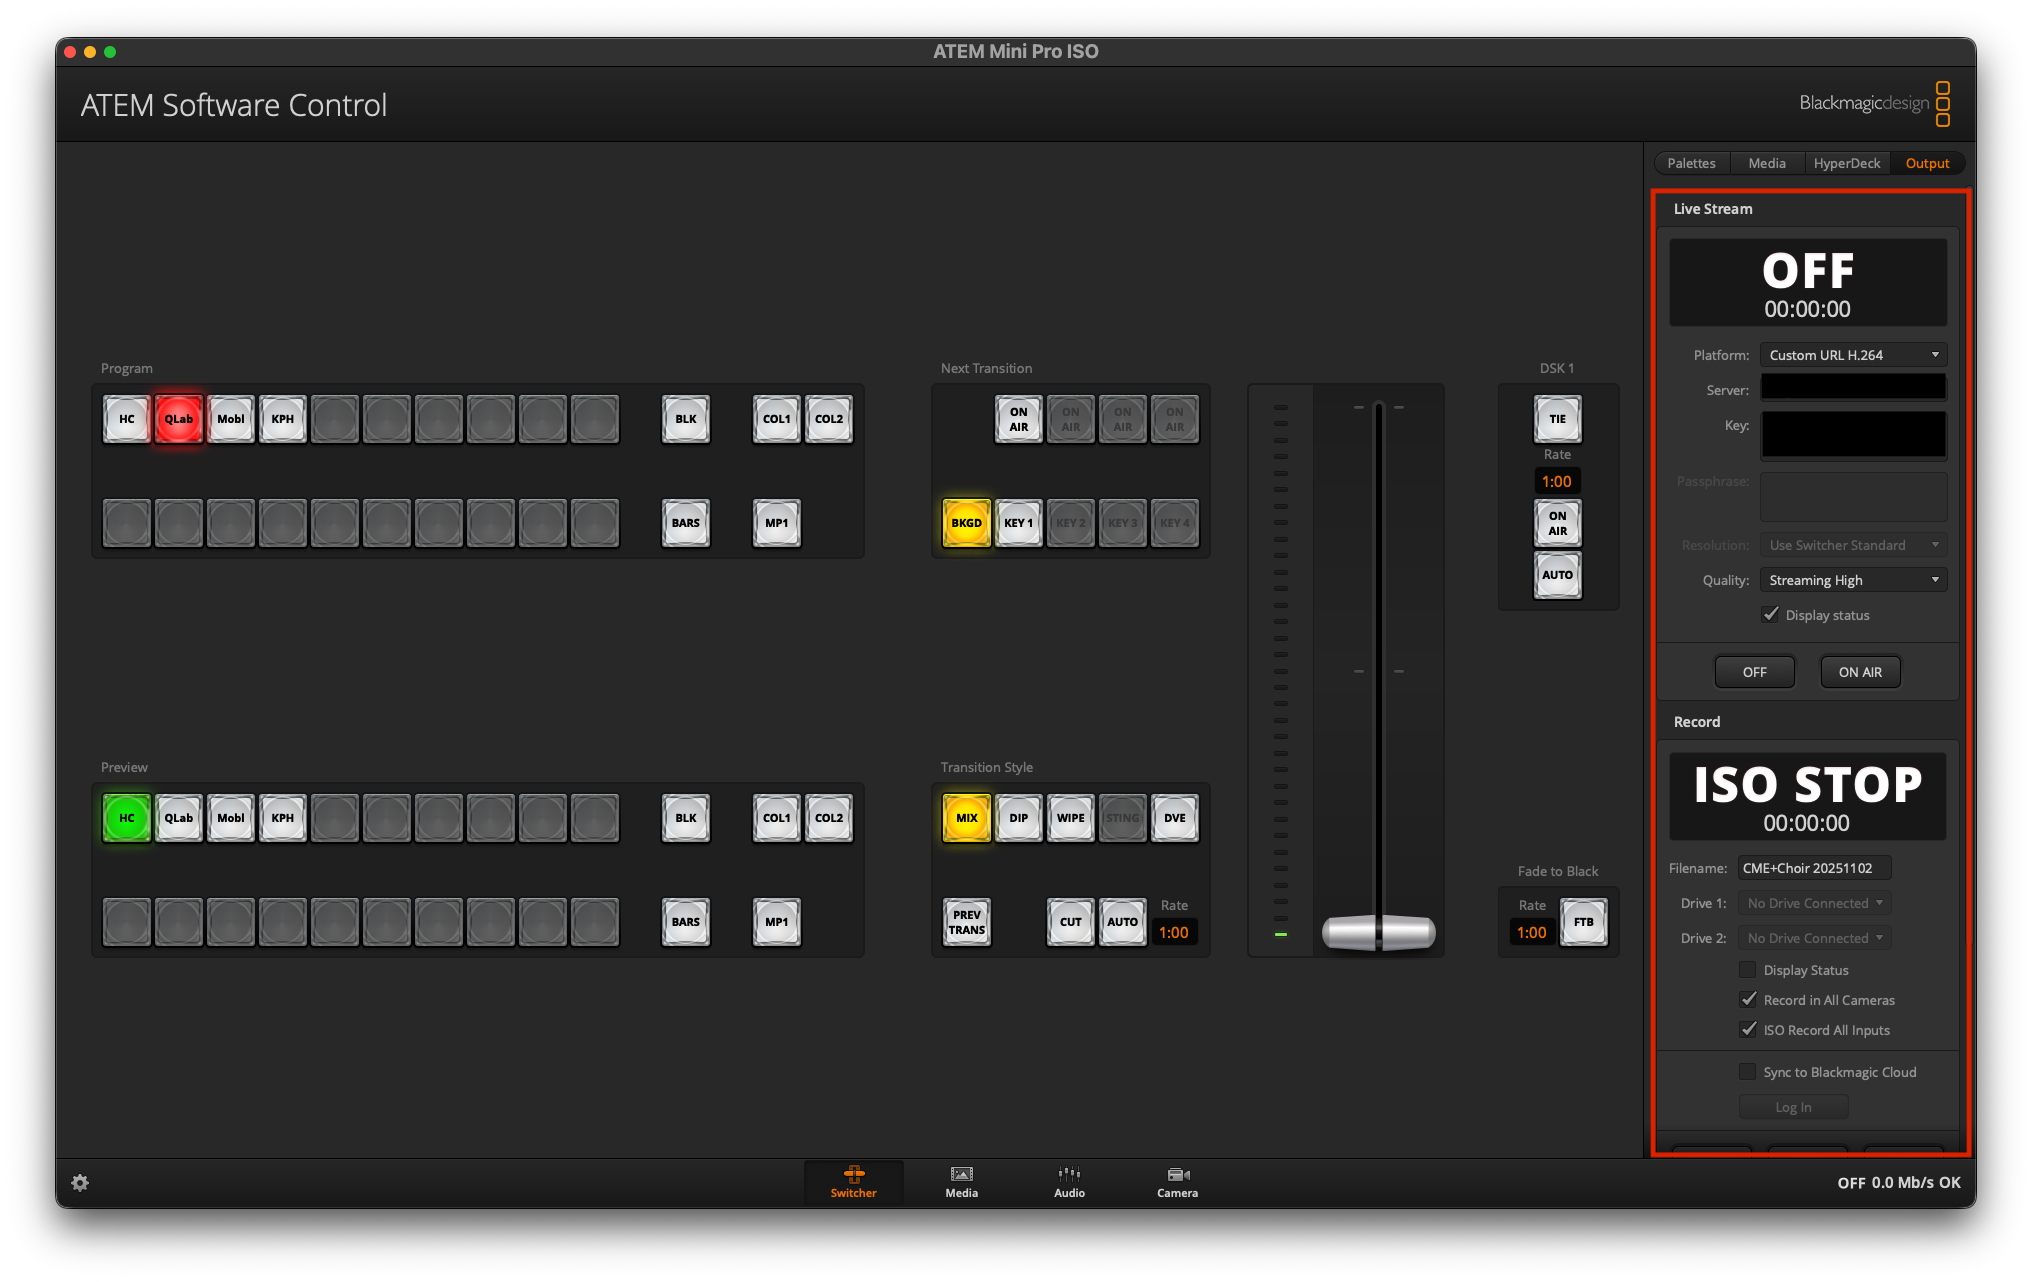Open the Platform dropdown
The height and width of the screenshot is (1282, 2032).
1853,355
